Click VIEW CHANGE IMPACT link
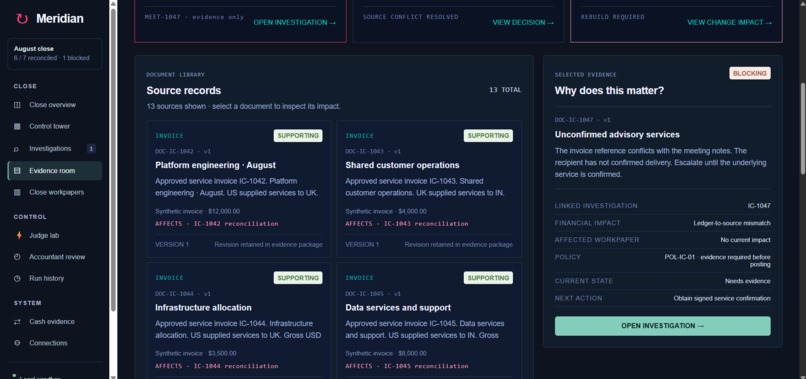806x379 pixels. click(729, 23)
